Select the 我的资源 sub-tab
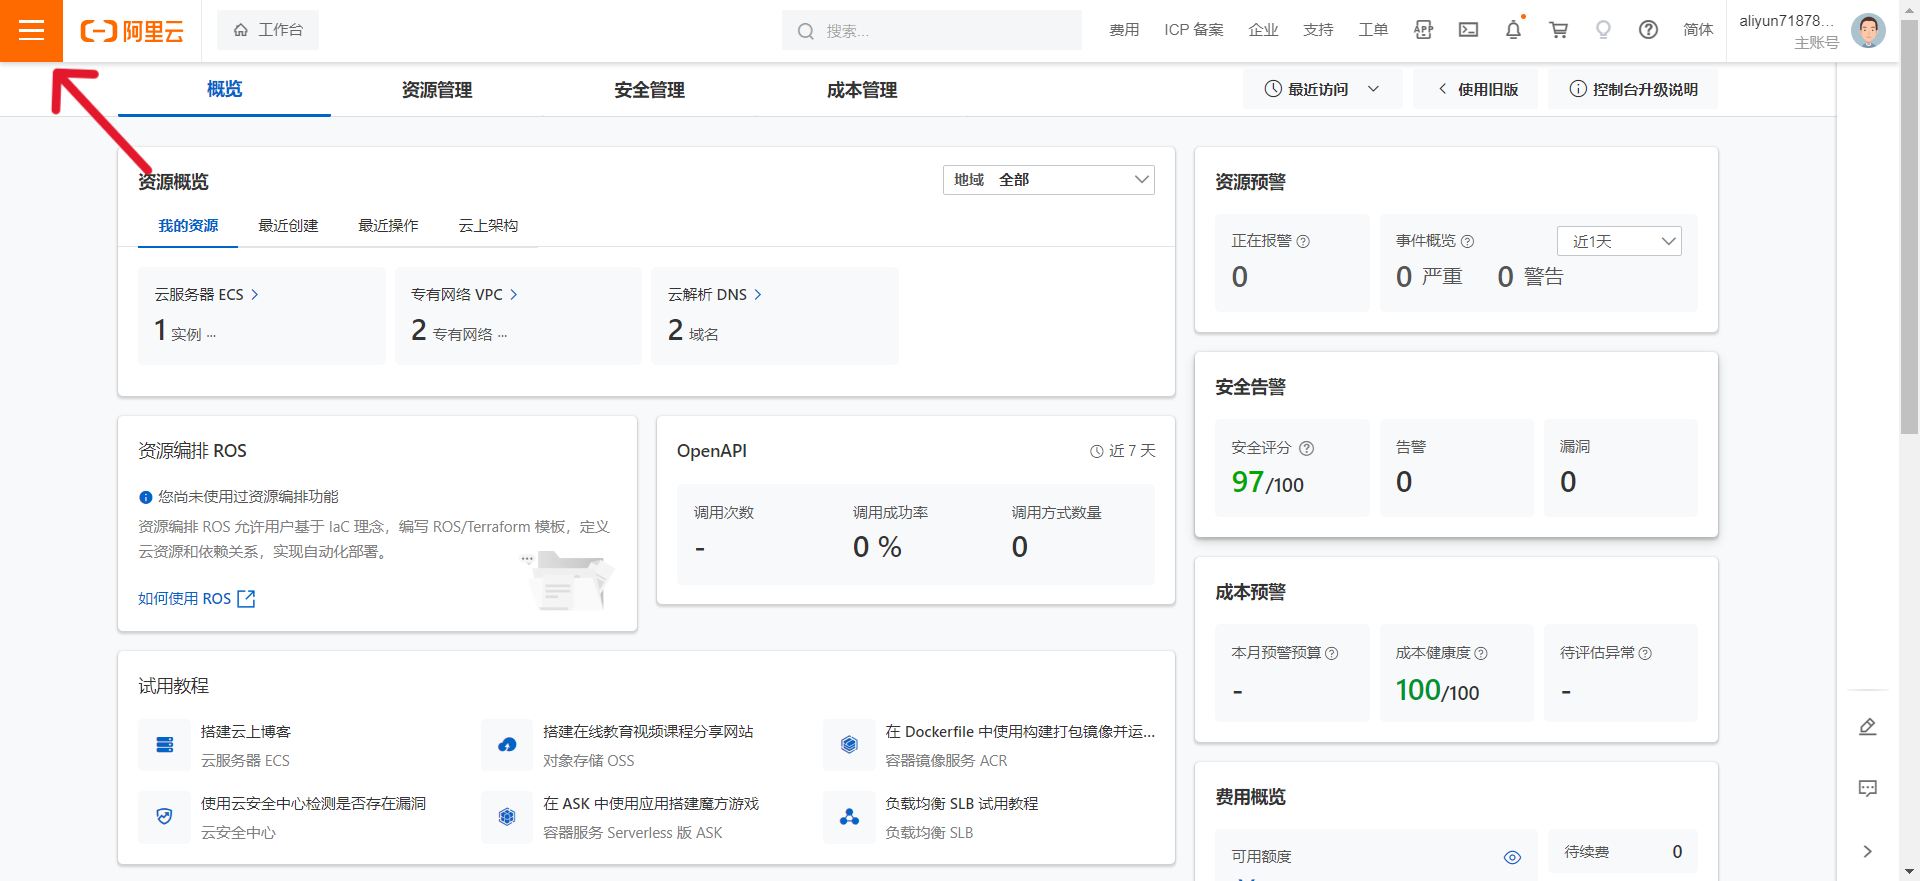 click(x=188, y=226)
